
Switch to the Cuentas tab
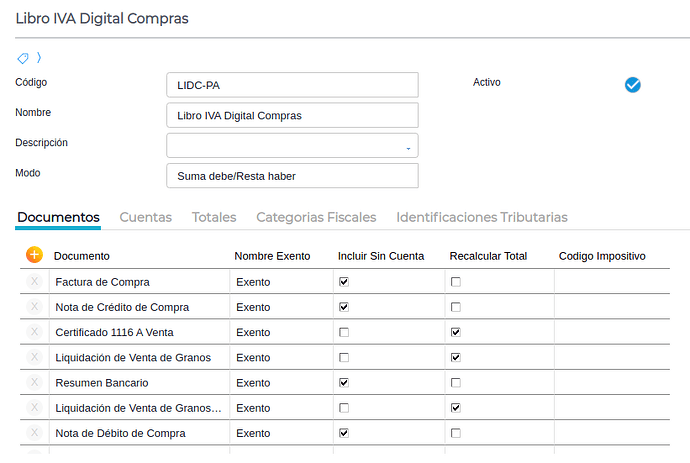[146, 217]
